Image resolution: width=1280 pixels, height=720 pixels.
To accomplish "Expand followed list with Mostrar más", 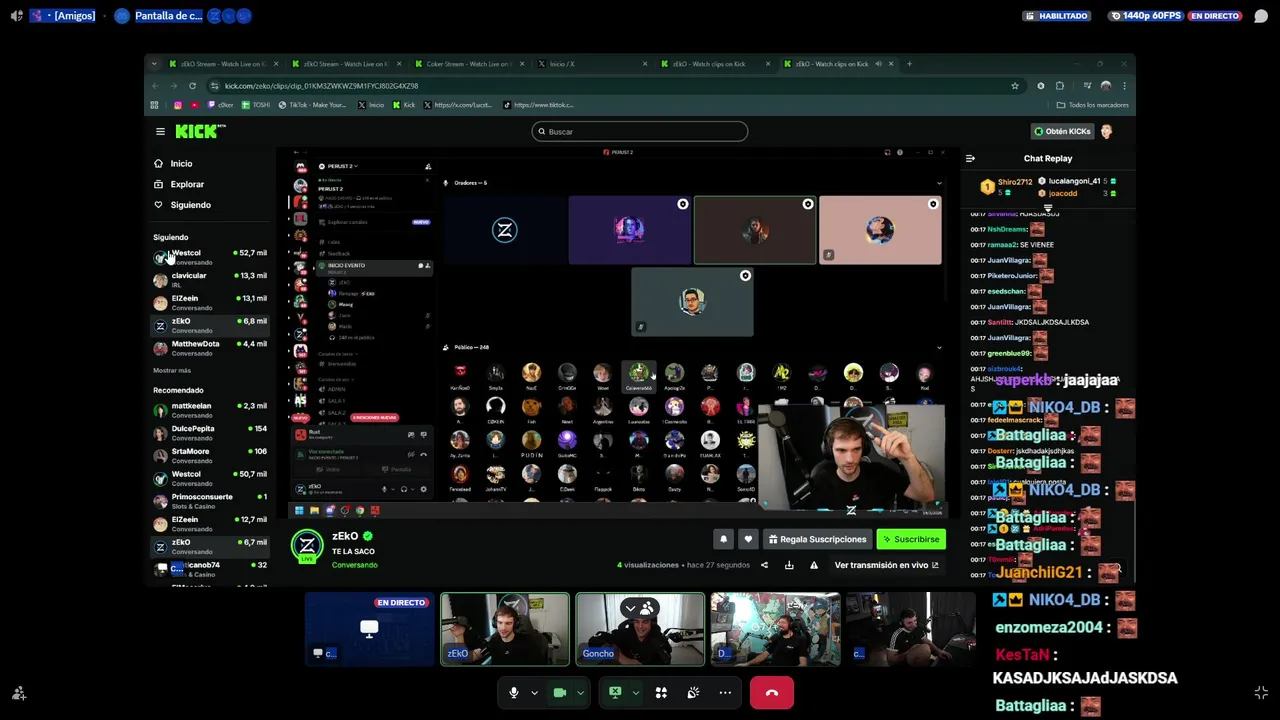I will (x=172, y=371).
